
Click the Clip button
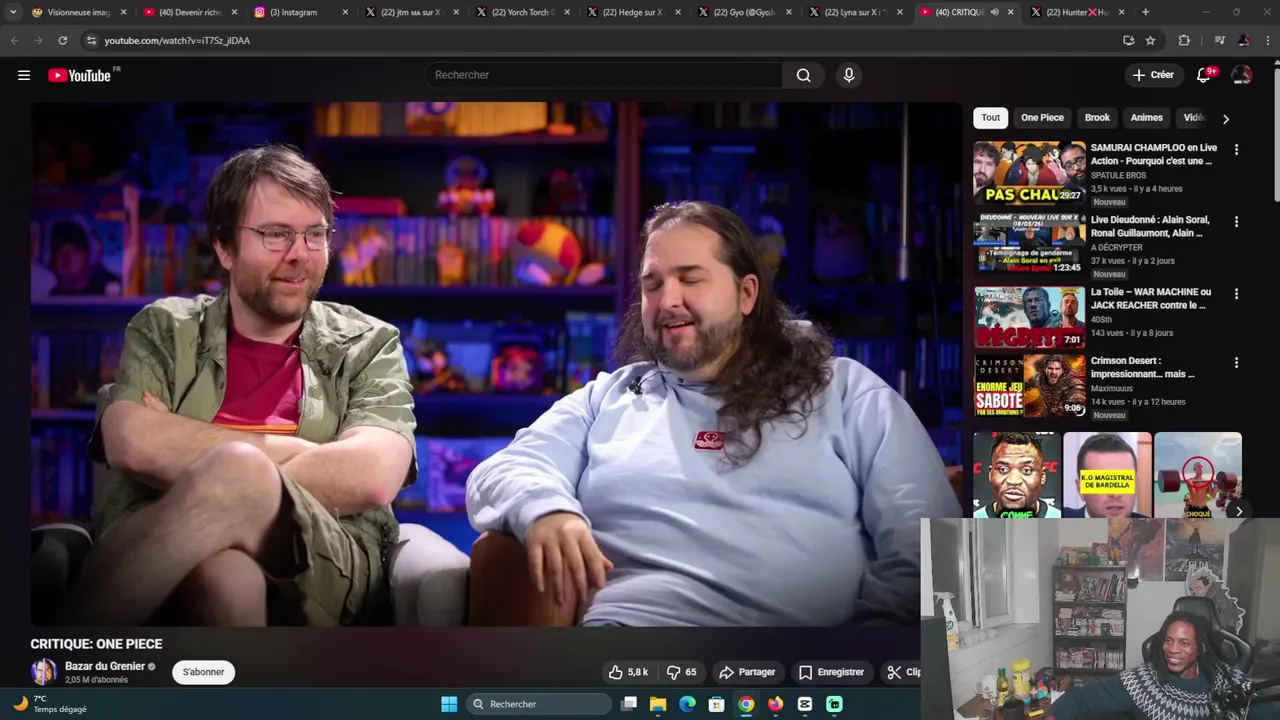(x=902, y=672)
